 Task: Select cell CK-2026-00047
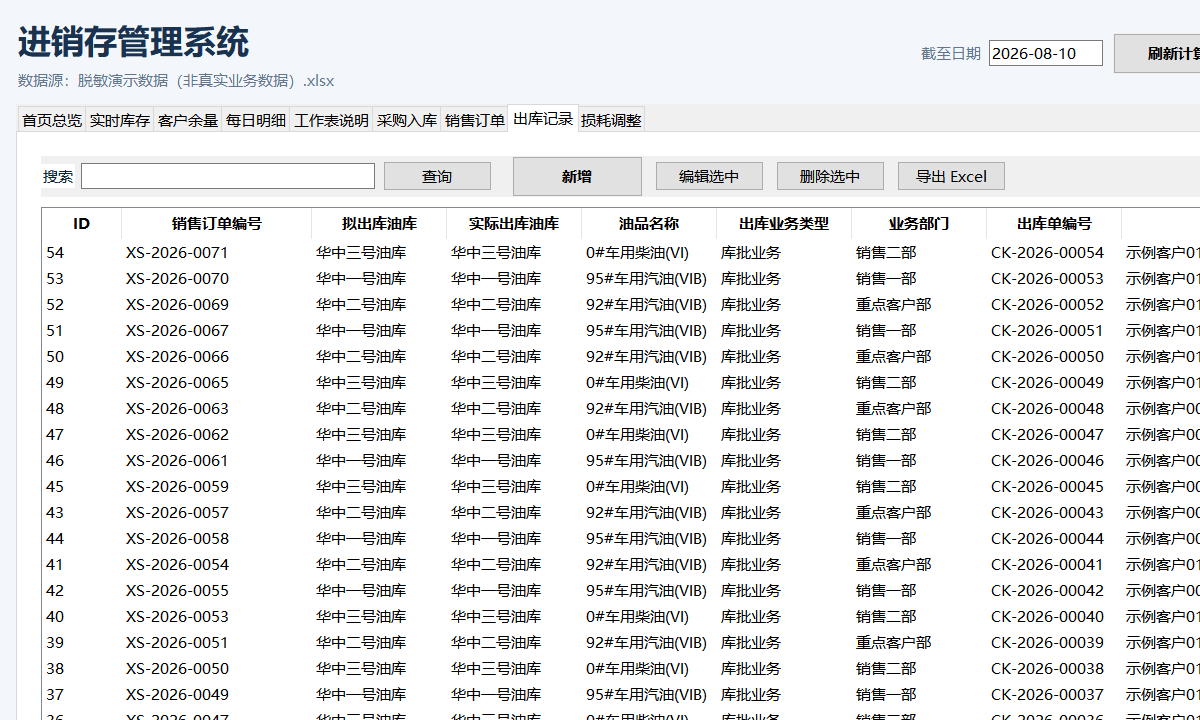point(1047,434)
